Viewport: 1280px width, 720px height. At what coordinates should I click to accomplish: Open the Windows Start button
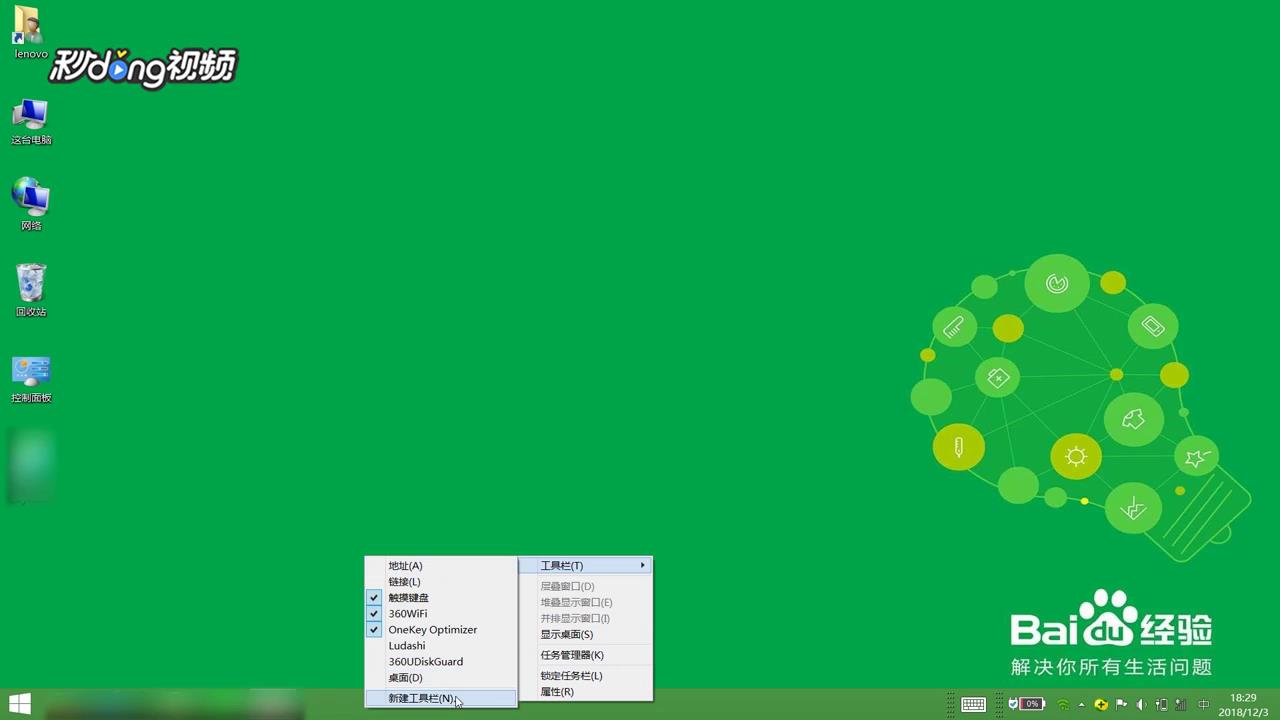[19, 704]
